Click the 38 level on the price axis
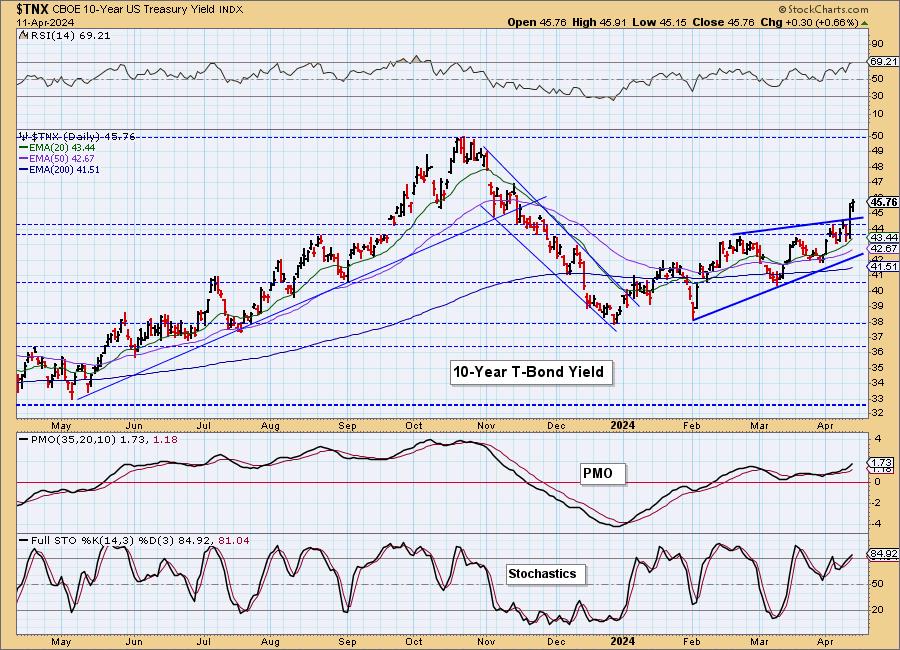The height and width of the screenshot is (650, 900). (x=876, y=322)
